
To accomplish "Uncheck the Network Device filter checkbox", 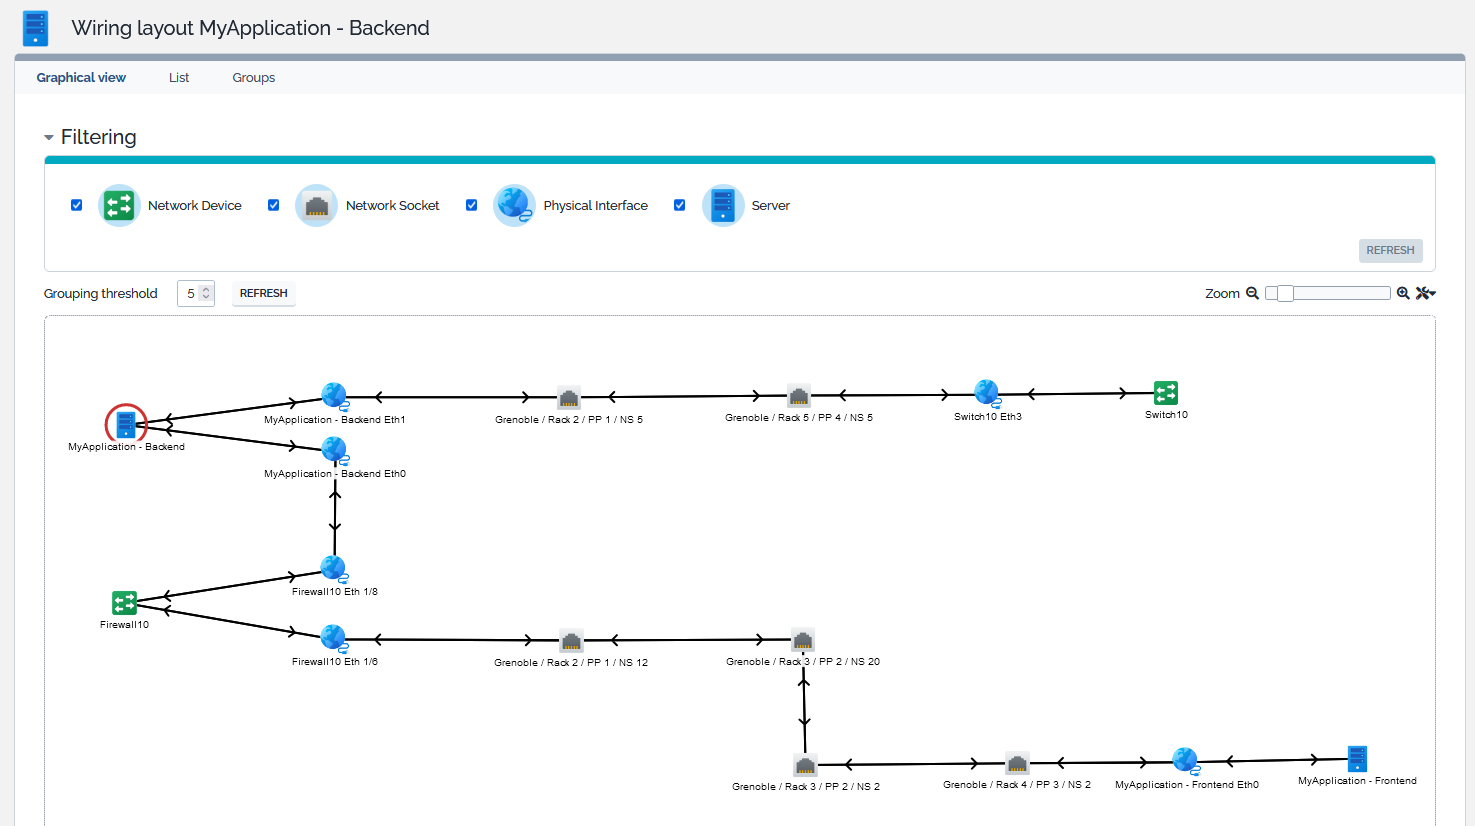I will [77, 205].
